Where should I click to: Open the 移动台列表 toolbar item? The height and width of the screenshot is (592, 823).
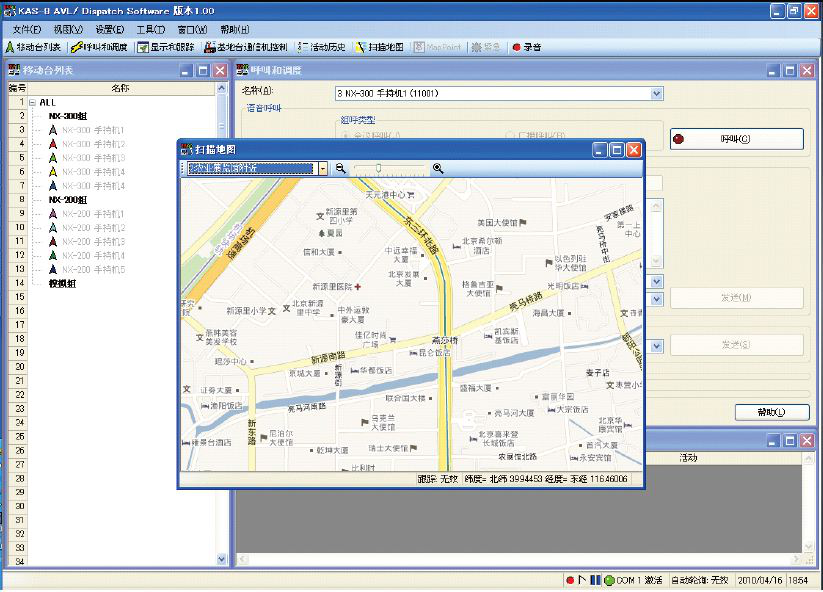[x=34, y=47]
